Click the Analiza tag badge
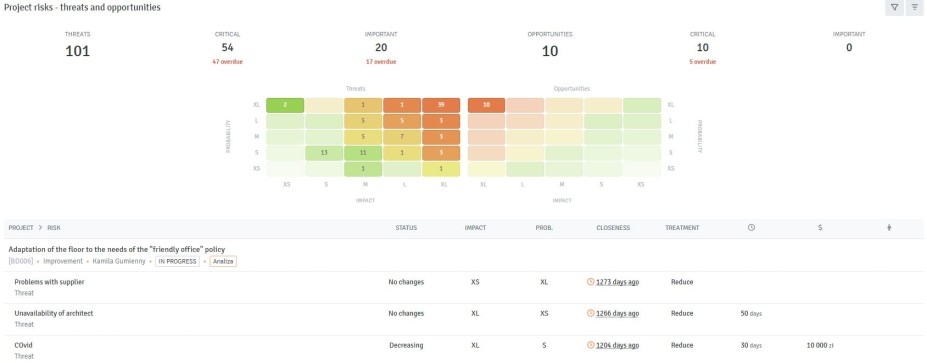Screen dimensions: 927x363 pyautogui.click(x=223, y=261)
